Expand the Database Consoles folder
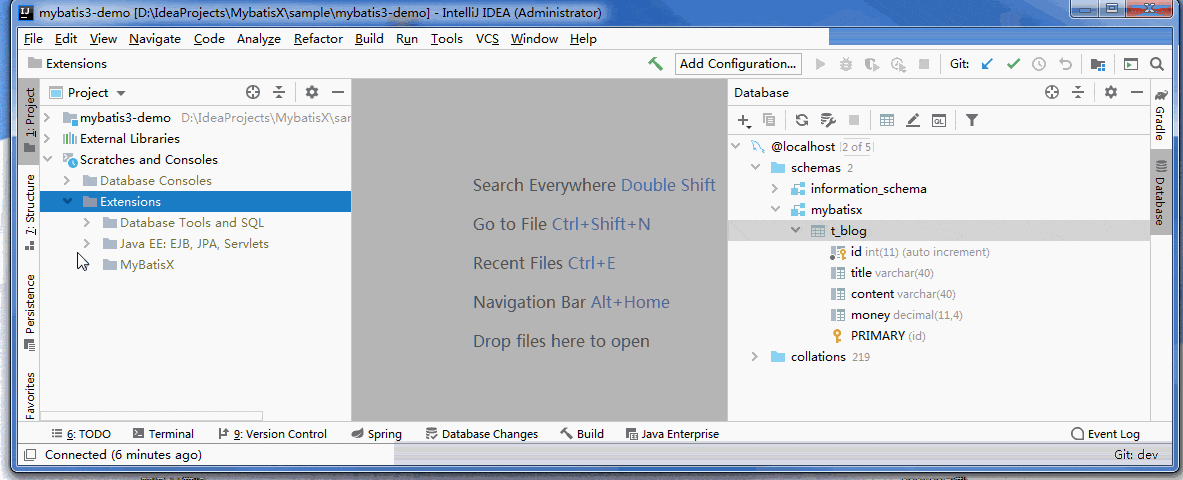This screenshot has width=1183, height=480. tap(67, 181)
